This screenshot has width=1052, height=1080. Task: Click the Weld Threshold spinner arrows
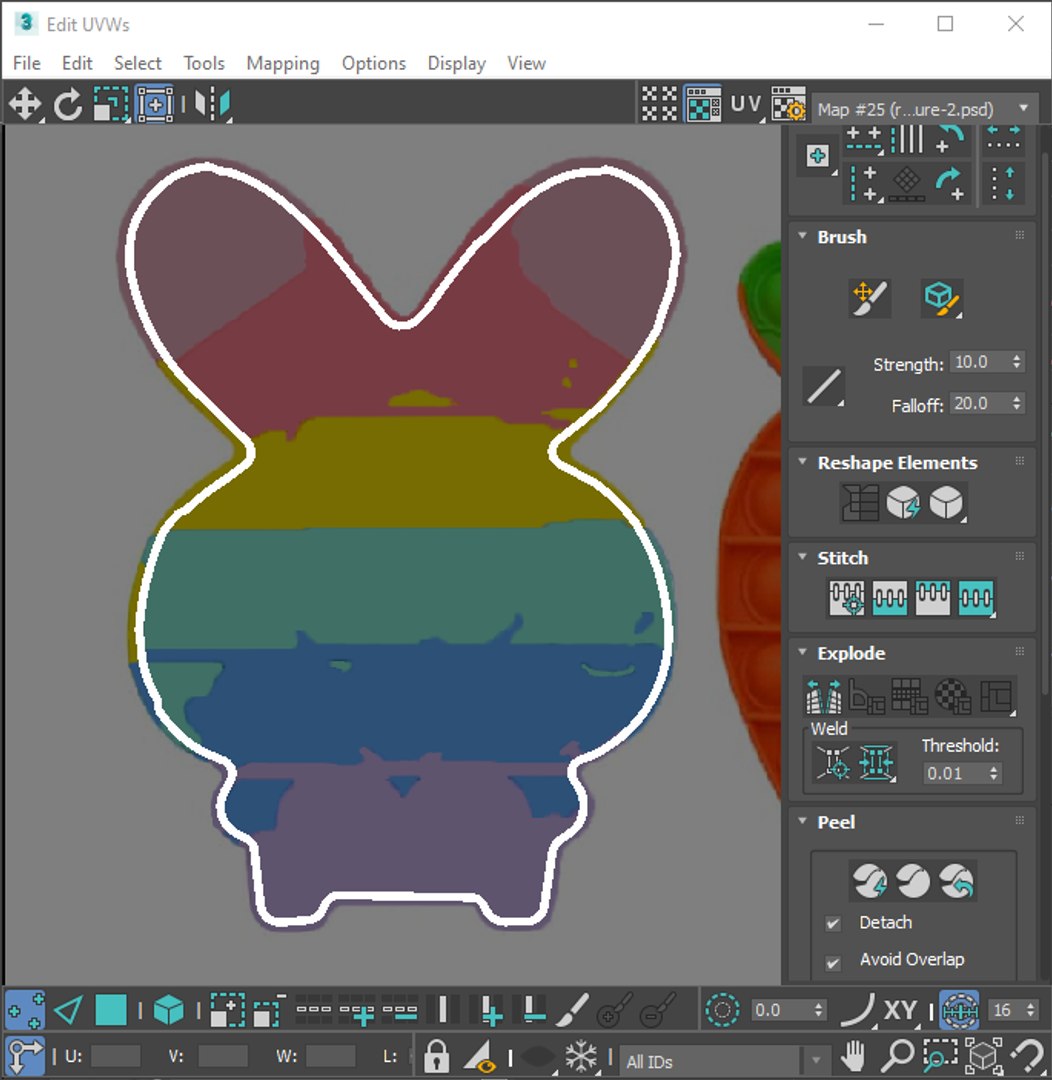(x=993, y=773)
